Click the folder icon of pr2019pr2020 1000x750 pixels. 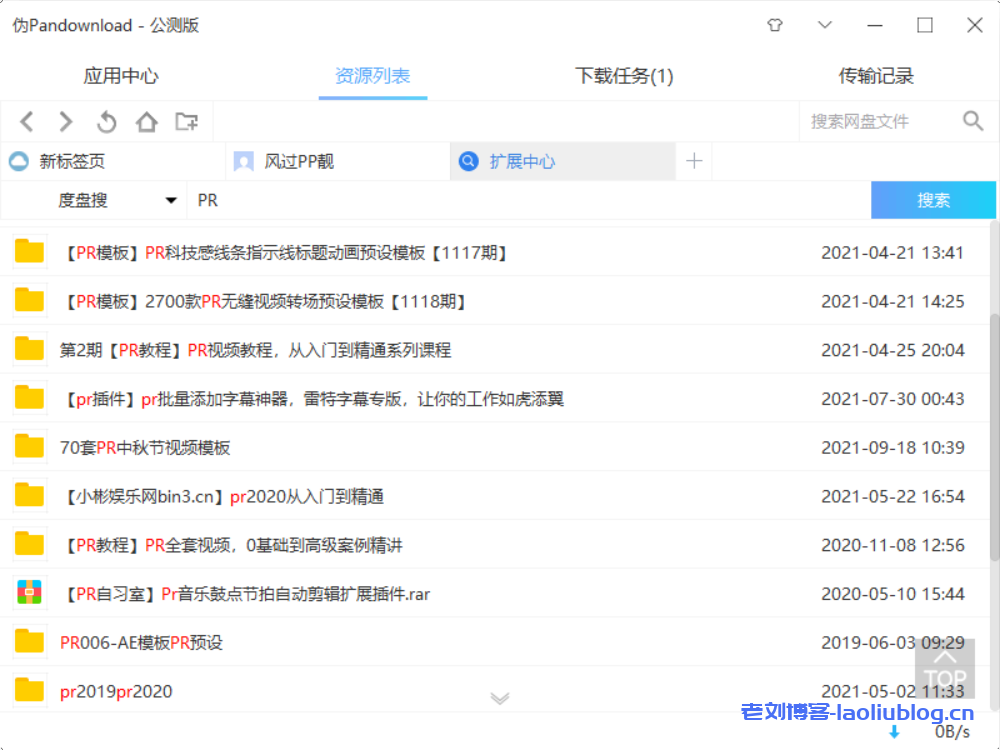[x=28, y=691]
